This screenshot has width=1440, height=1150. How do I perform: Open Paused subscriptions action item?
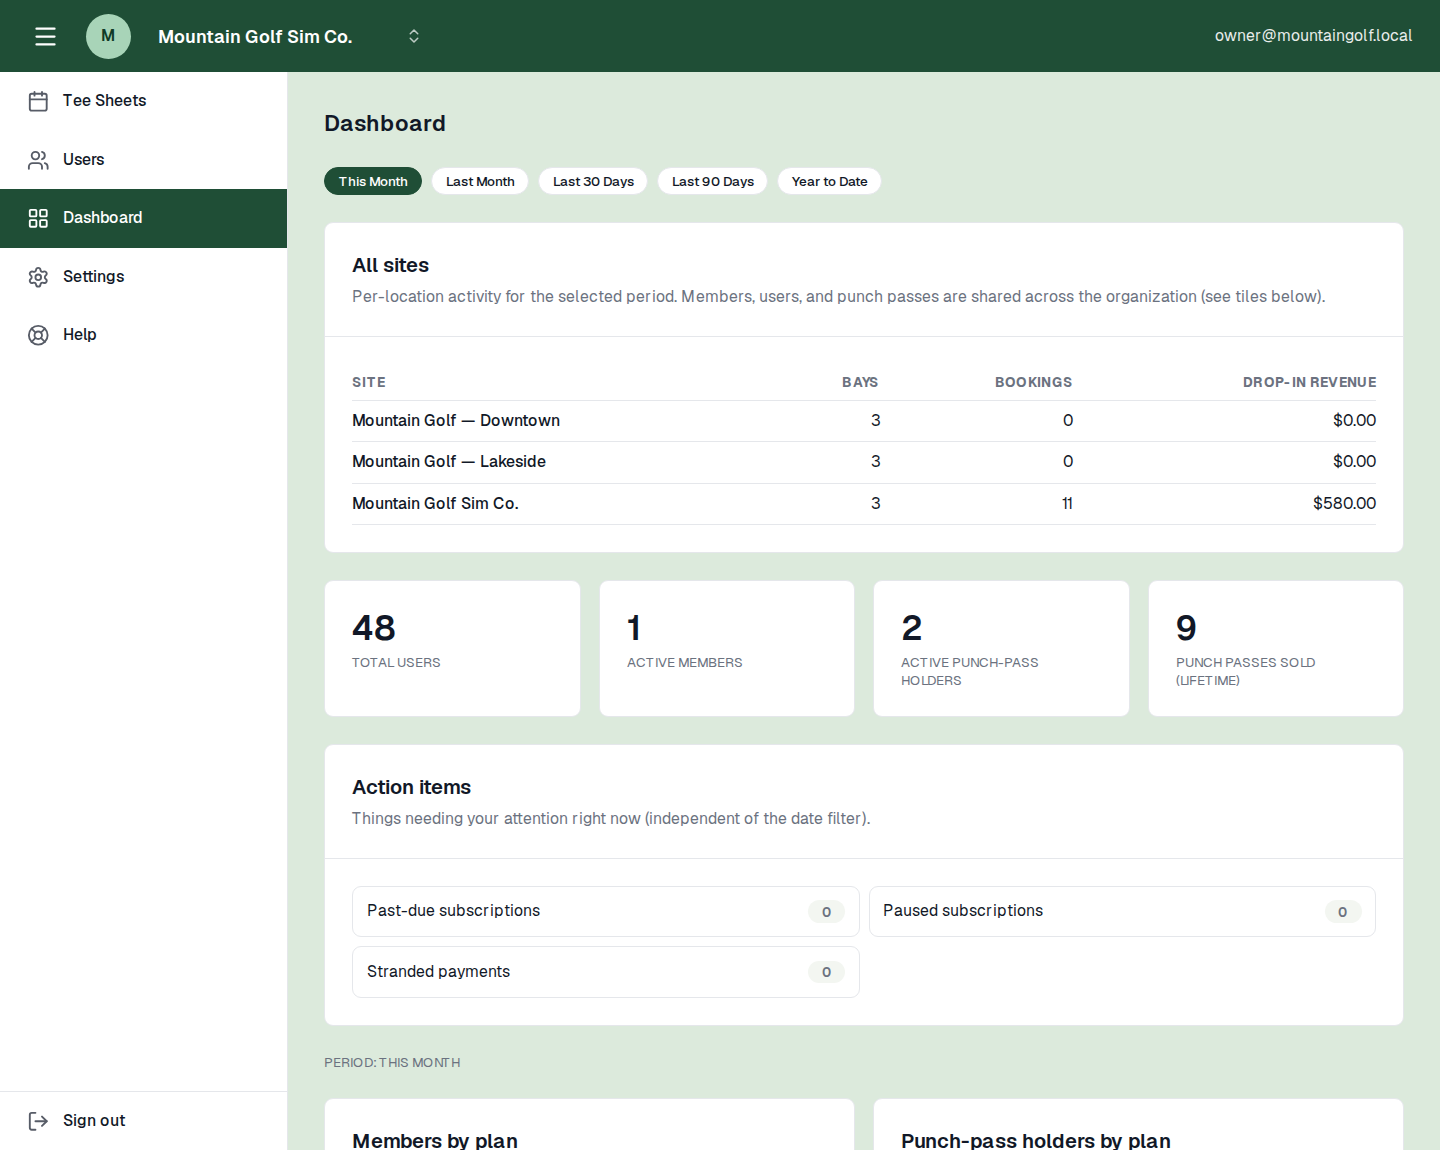[1122, 912]
